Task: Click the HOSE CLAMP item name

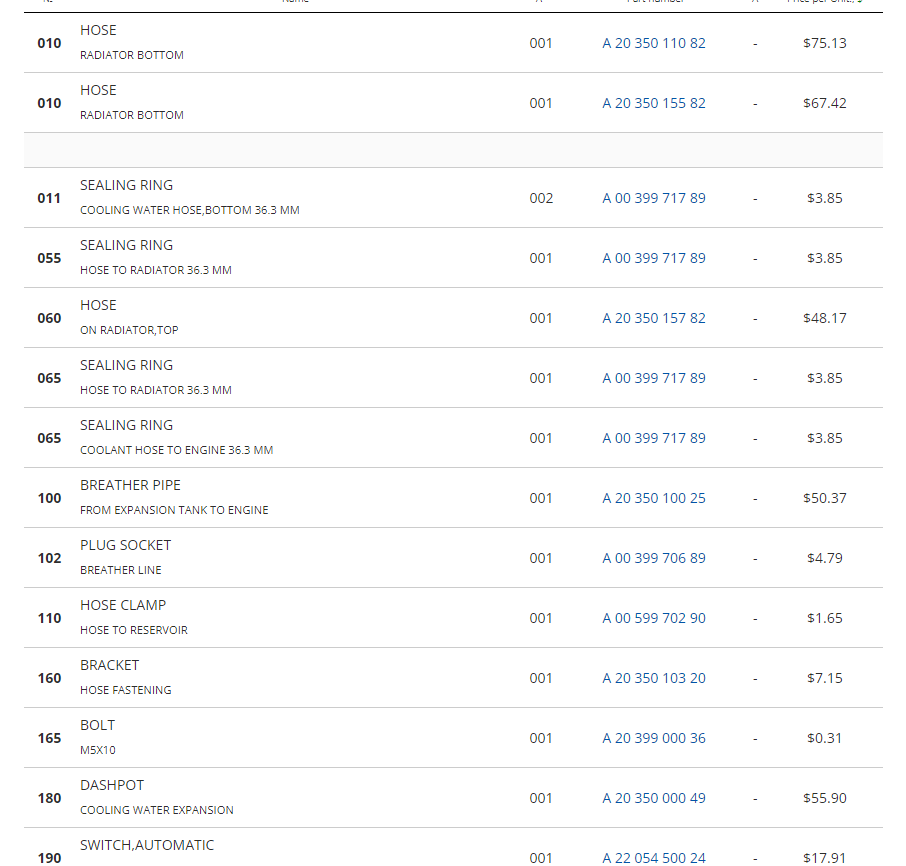Action: [123, 605]
